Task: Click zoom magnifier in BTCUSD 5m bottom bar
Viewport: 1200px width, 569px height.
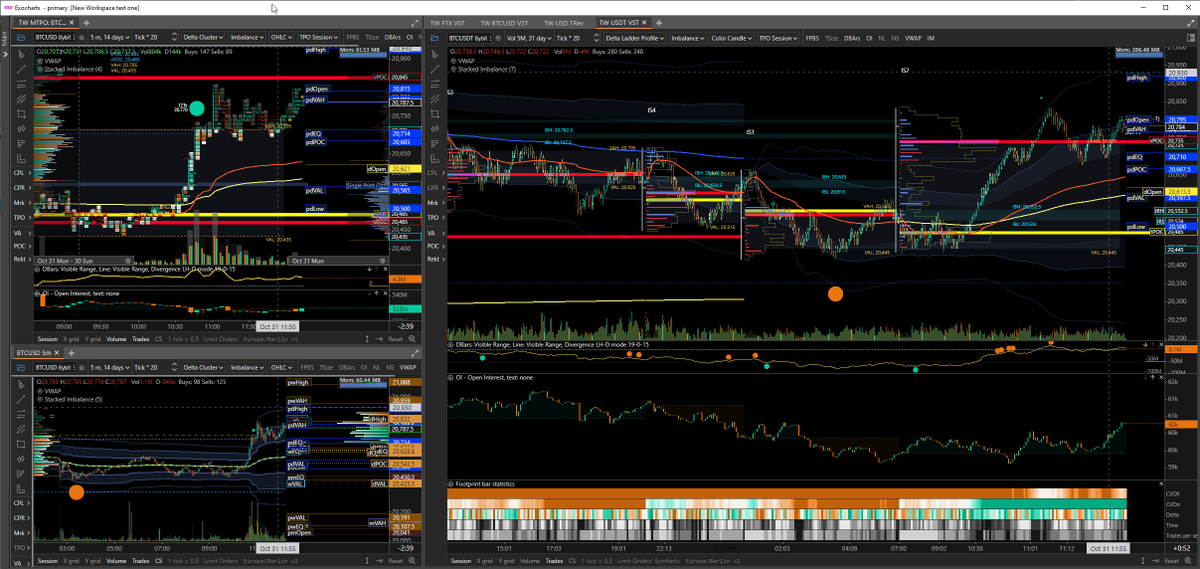Action: 412,561
